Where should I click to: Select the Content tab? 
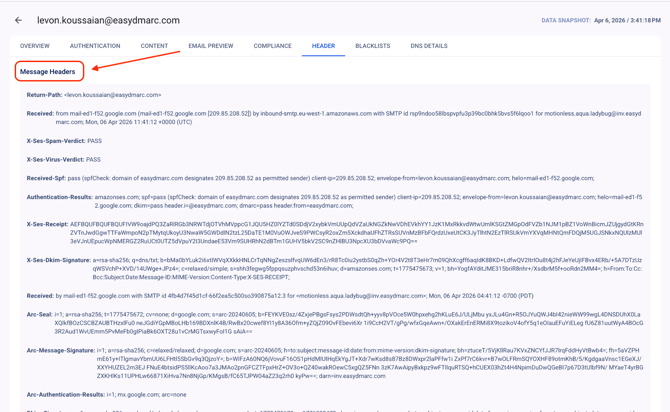(x=154, y=46)
